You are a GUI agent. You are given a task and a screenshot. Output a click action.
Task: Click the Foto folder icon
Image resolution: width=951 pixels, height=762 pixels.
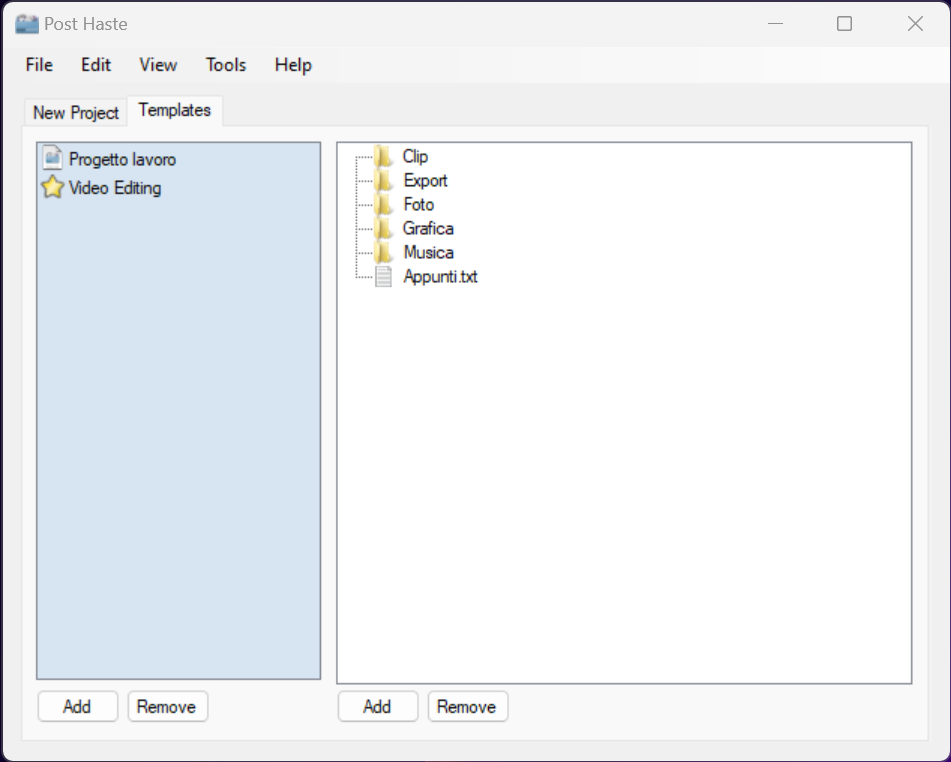tap(383, 204)
